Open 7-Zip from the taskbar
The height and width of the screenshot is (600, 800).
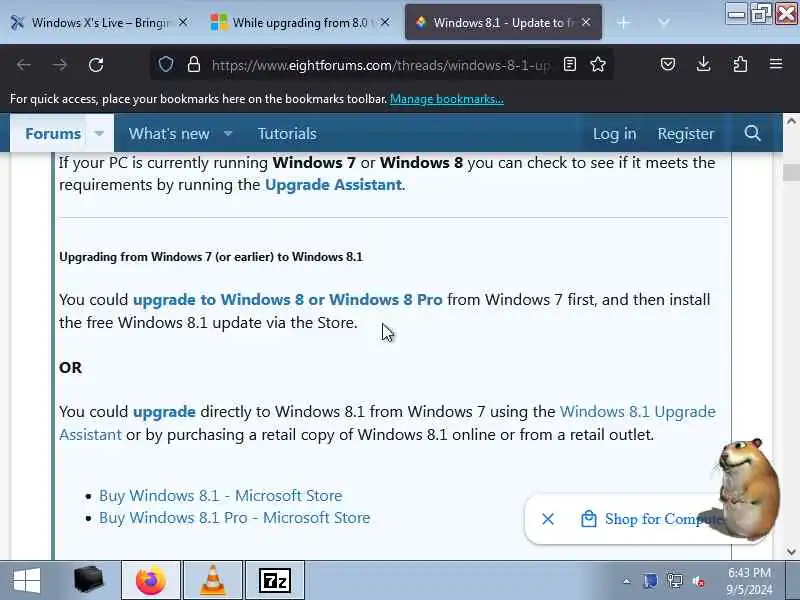coord(275,580)
